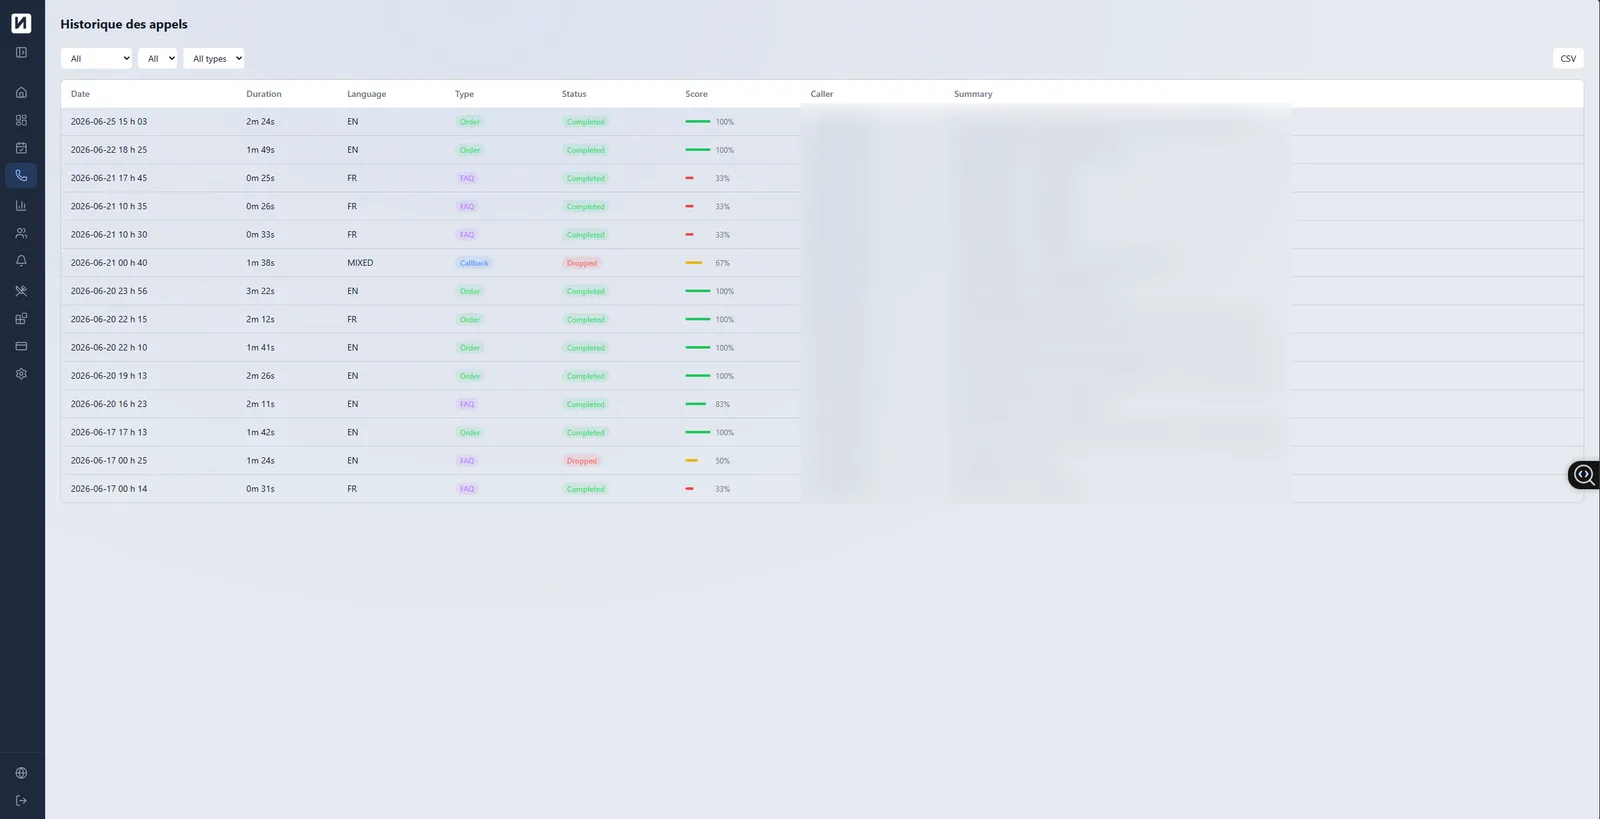Export call history with the CSV button

coord(1568,58)
